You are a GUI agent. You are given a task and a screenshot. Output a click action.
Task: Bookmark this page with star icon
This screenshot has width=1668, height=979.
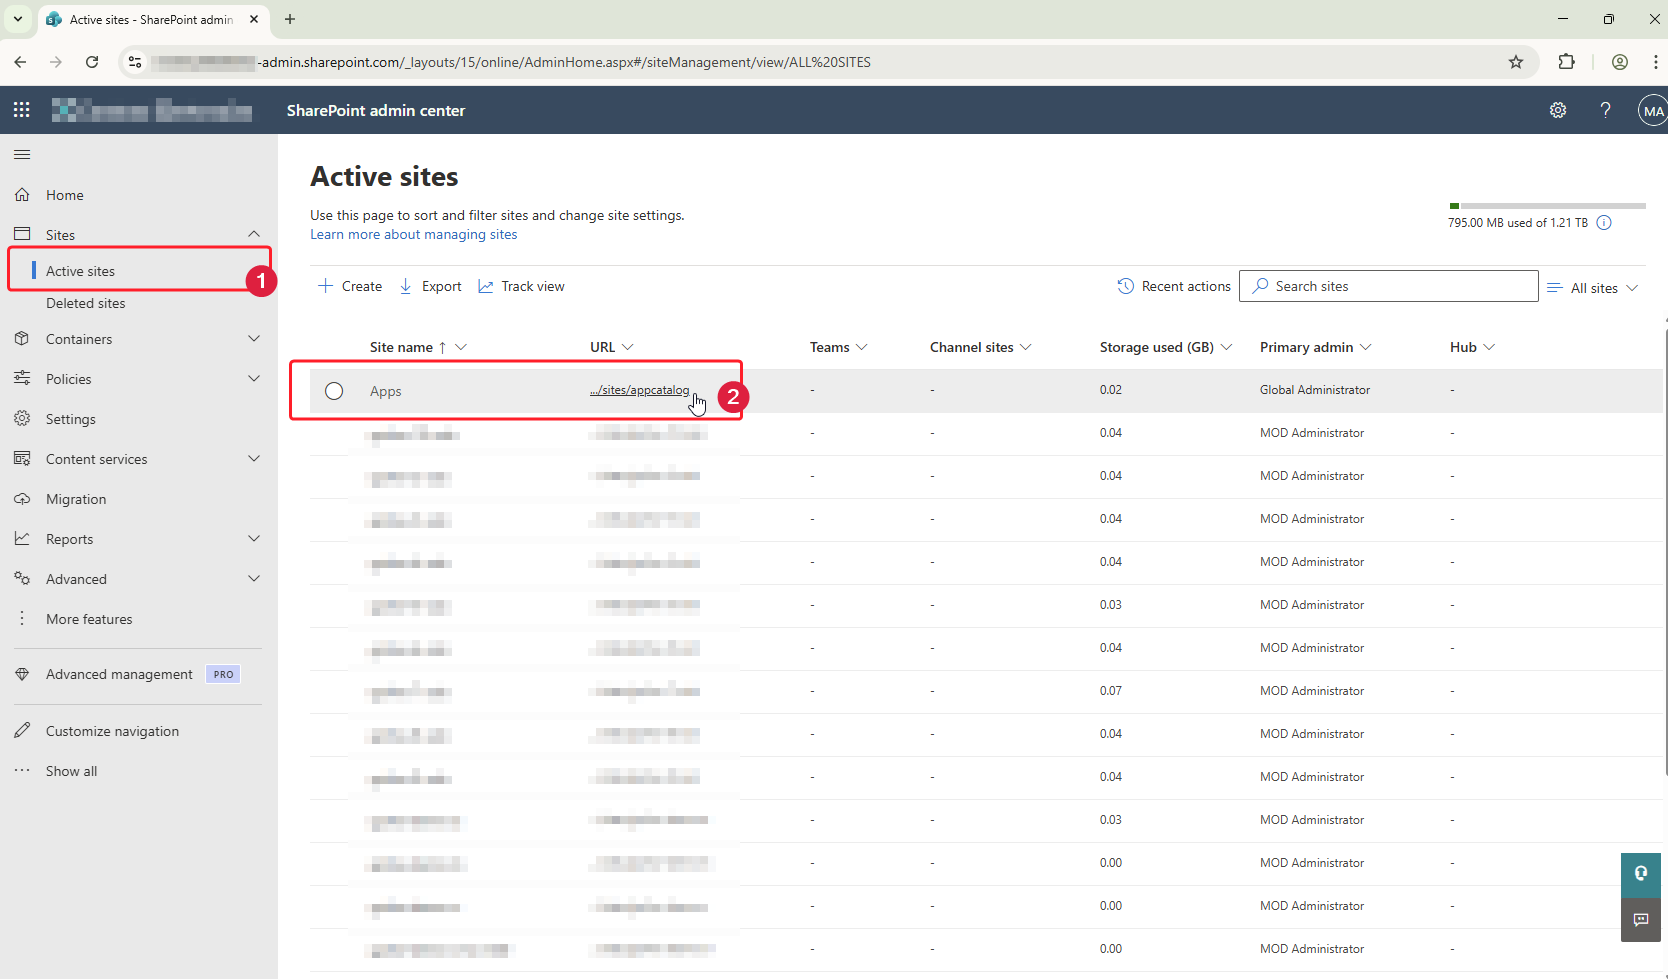click(1516, 62)
